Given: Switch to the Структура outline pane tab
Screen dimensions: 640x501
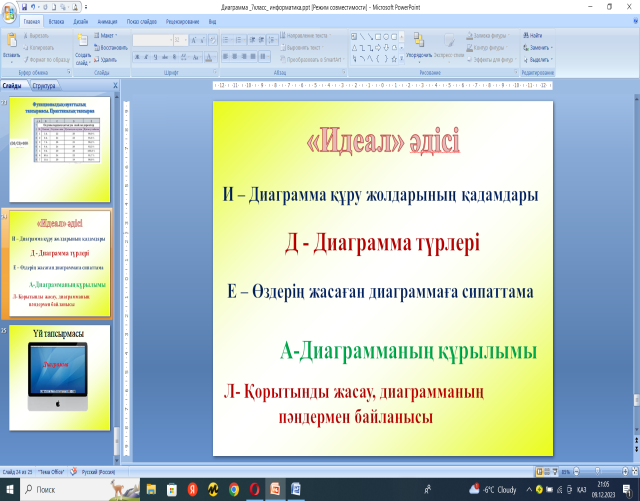Looking at the screenshot, I should click(44, 86).
